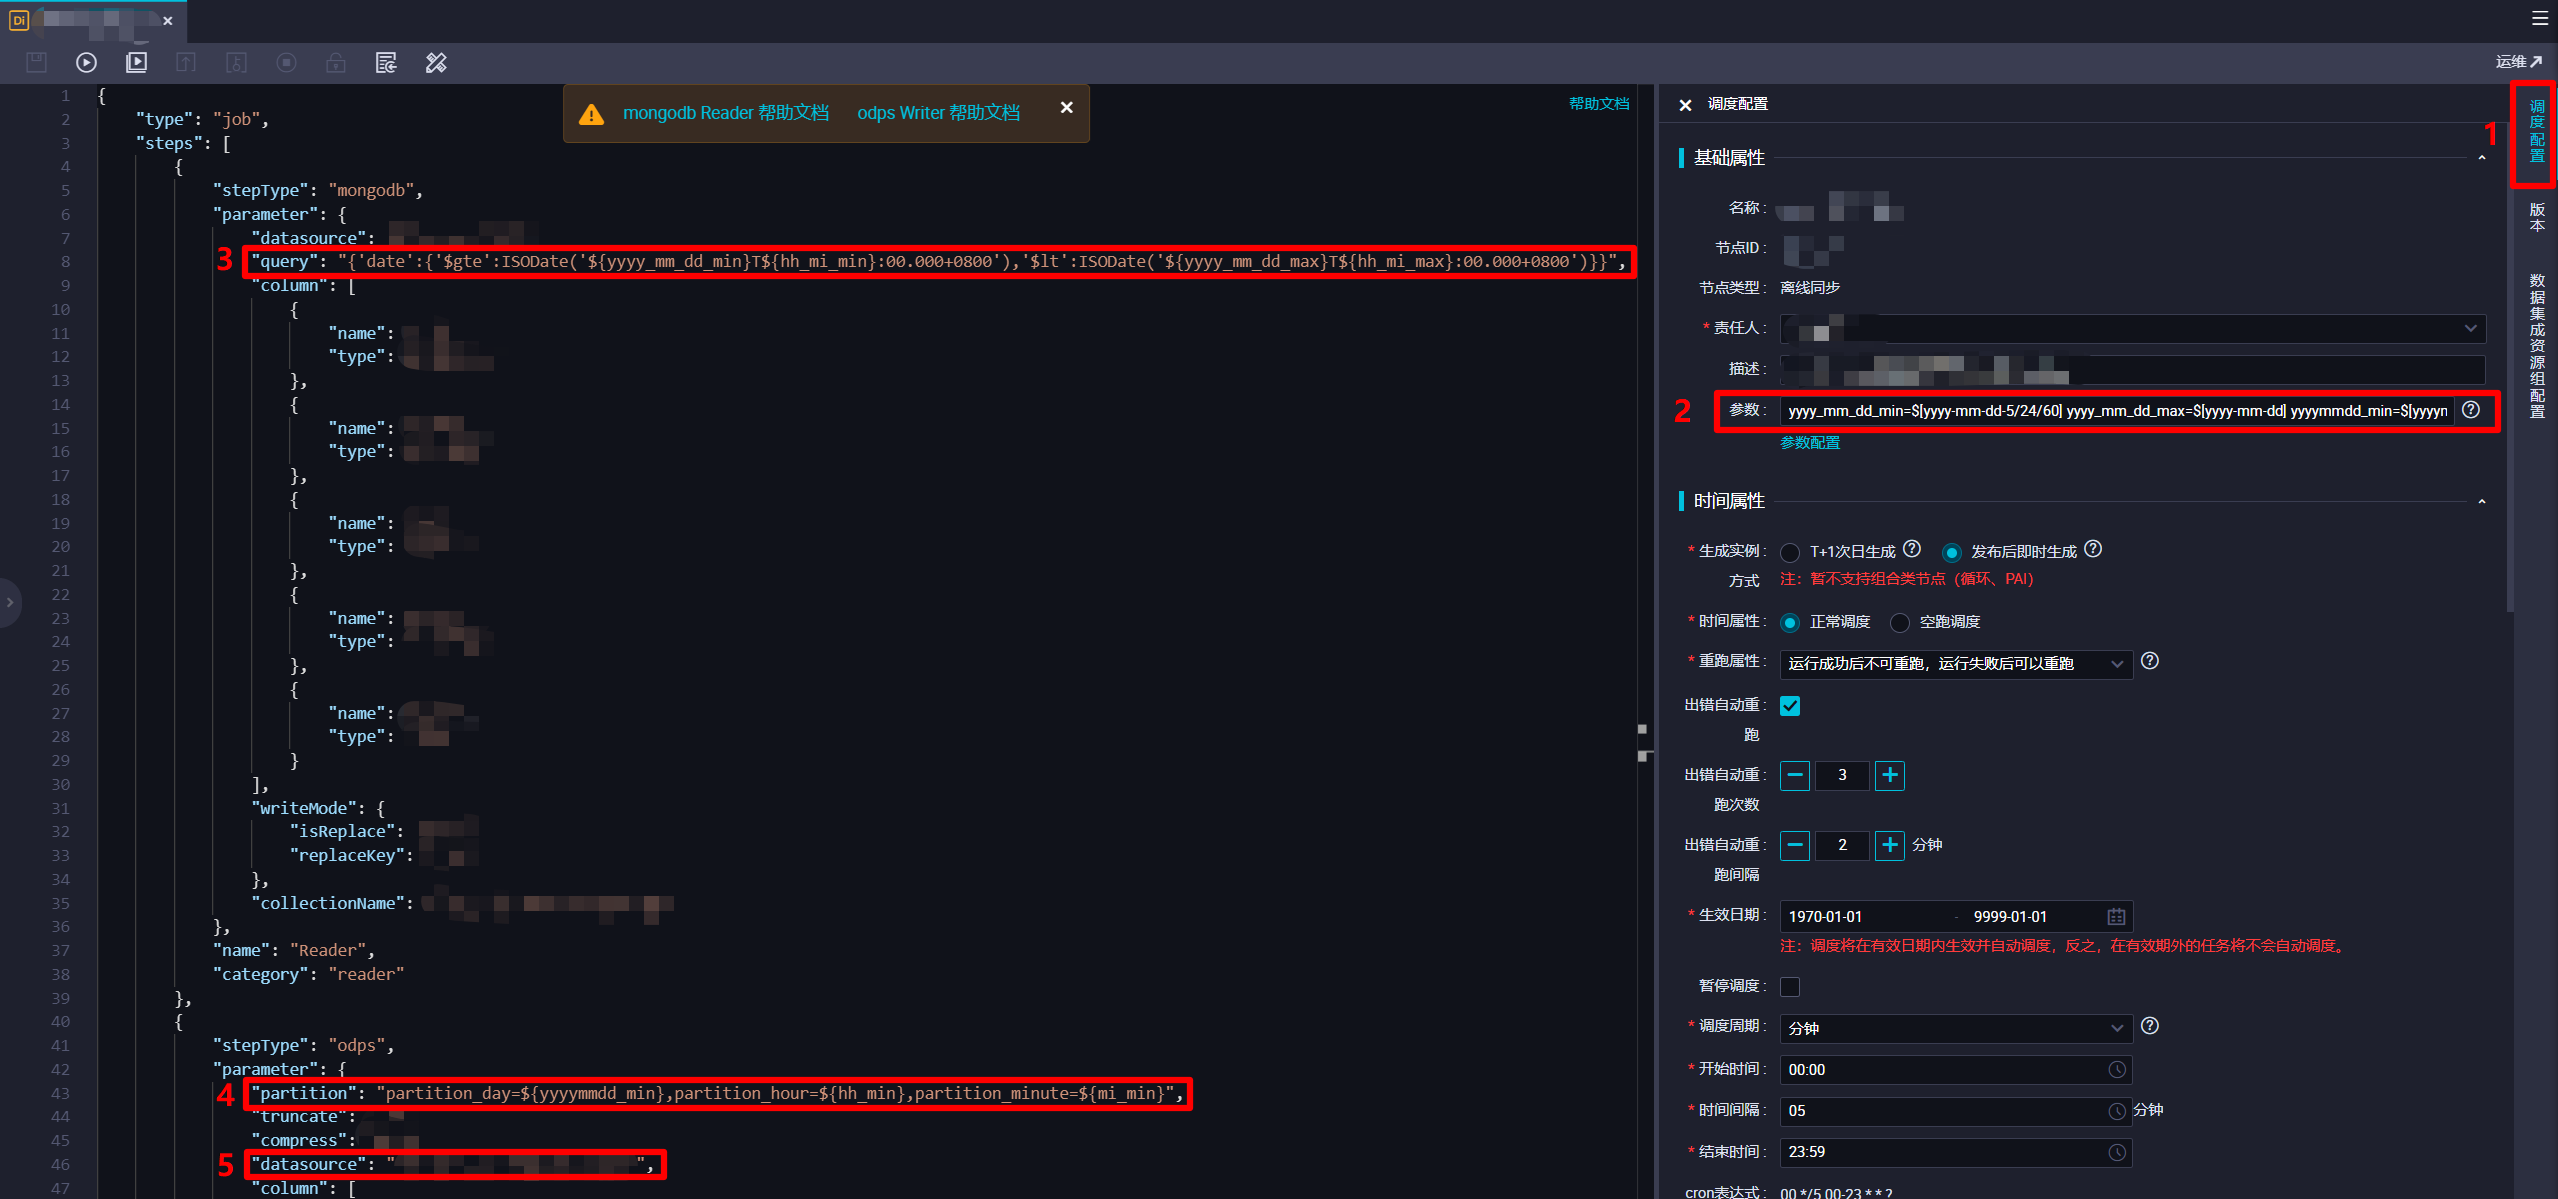Click the 帮助文档 link above editor
This screenshot has height=1199, width=2558.
pyautogui.click(x=1598, y=103)
